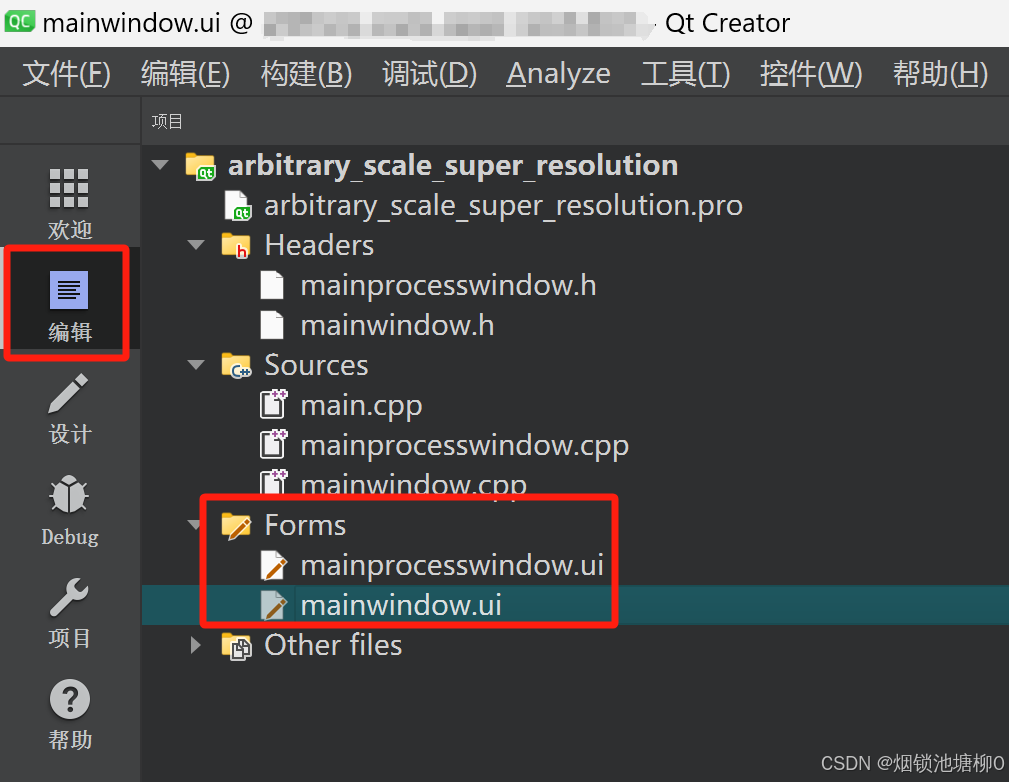
Task: Collapse the Headers folder
Action: (x=196, y=245)
